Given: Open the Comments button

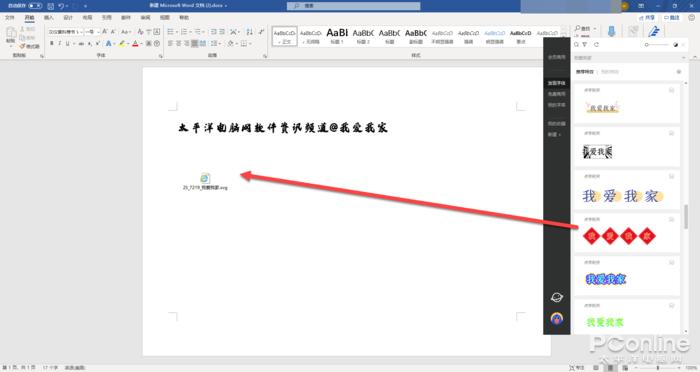Looking at the screenshot, I should [671, 17].
